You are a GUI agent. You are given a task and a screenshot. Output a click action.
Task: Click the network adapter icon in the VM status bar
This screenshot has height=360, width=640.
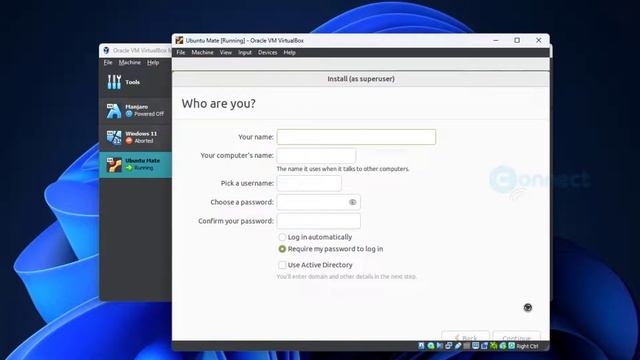coord(448,346)
